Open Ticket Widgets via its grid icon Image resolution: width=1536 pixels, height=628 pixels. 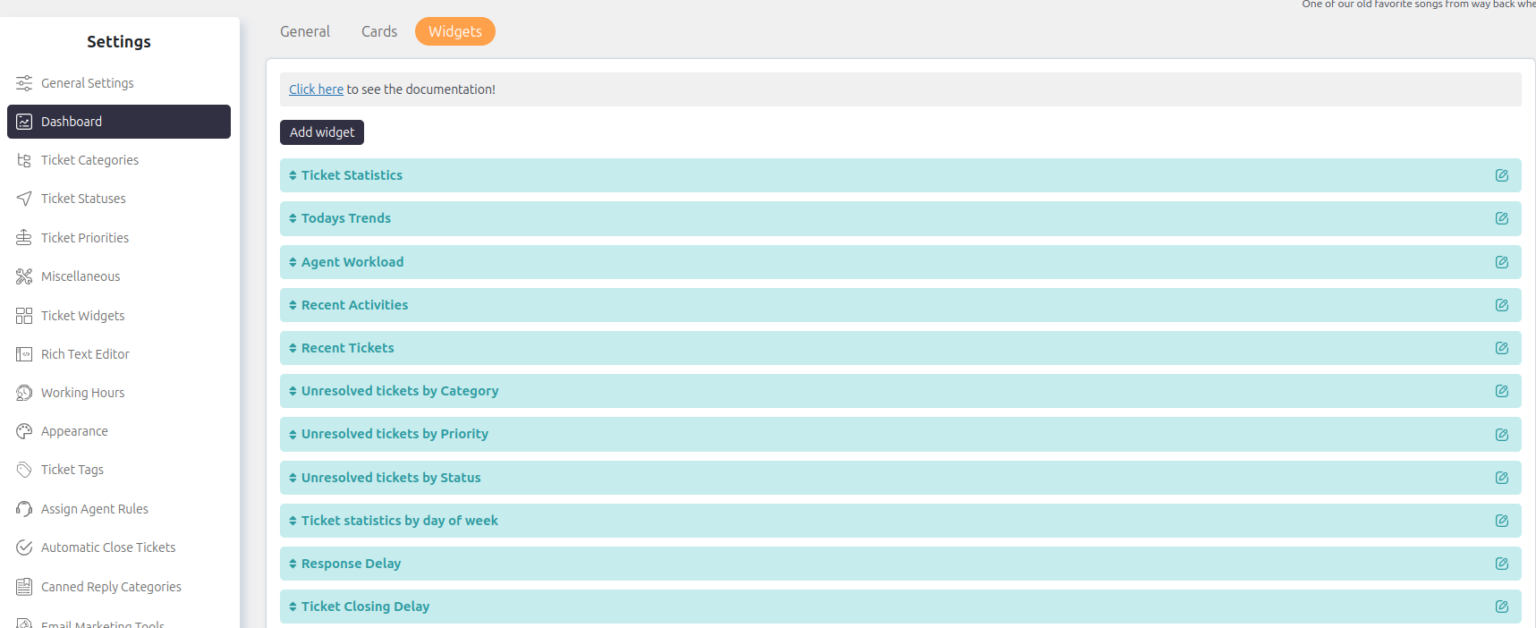22,315
